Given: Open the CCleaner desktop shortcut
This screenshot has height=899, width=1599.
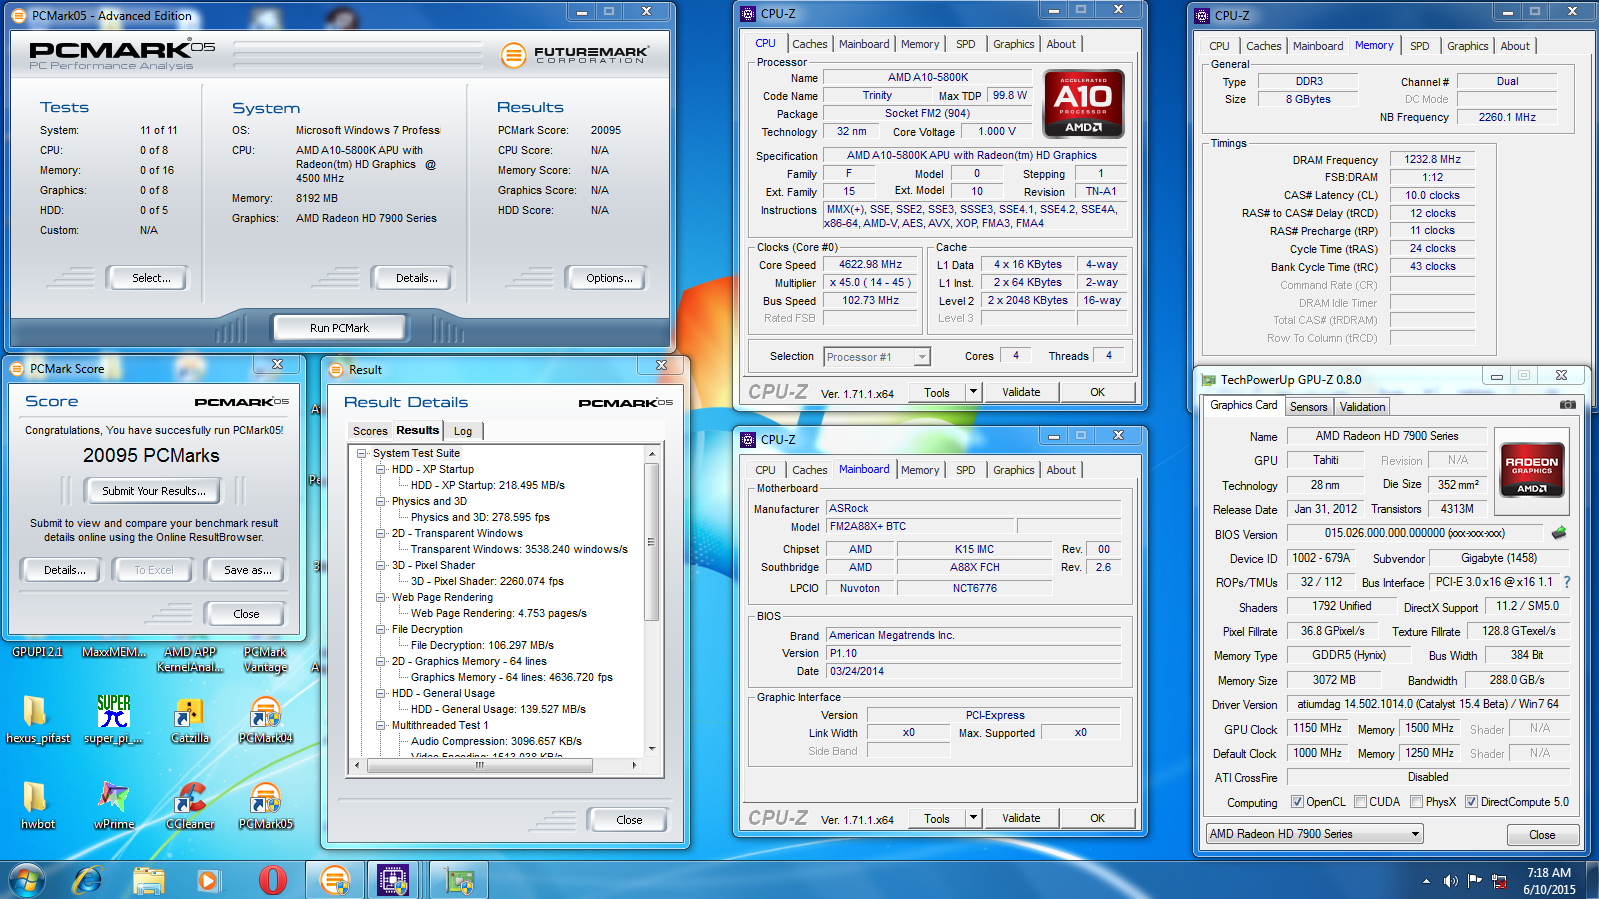Looking at the screenshot, I should [x=189, y=805].
